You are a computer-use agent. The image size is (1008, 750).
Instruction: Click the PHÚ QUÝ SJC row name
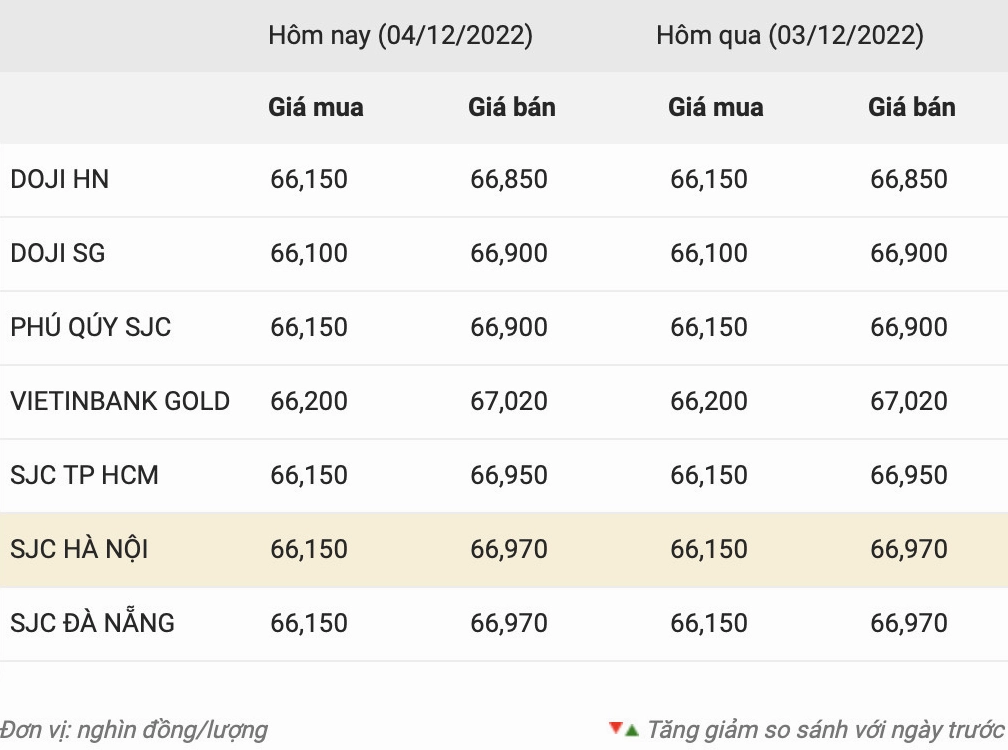[x=91, y=327]
